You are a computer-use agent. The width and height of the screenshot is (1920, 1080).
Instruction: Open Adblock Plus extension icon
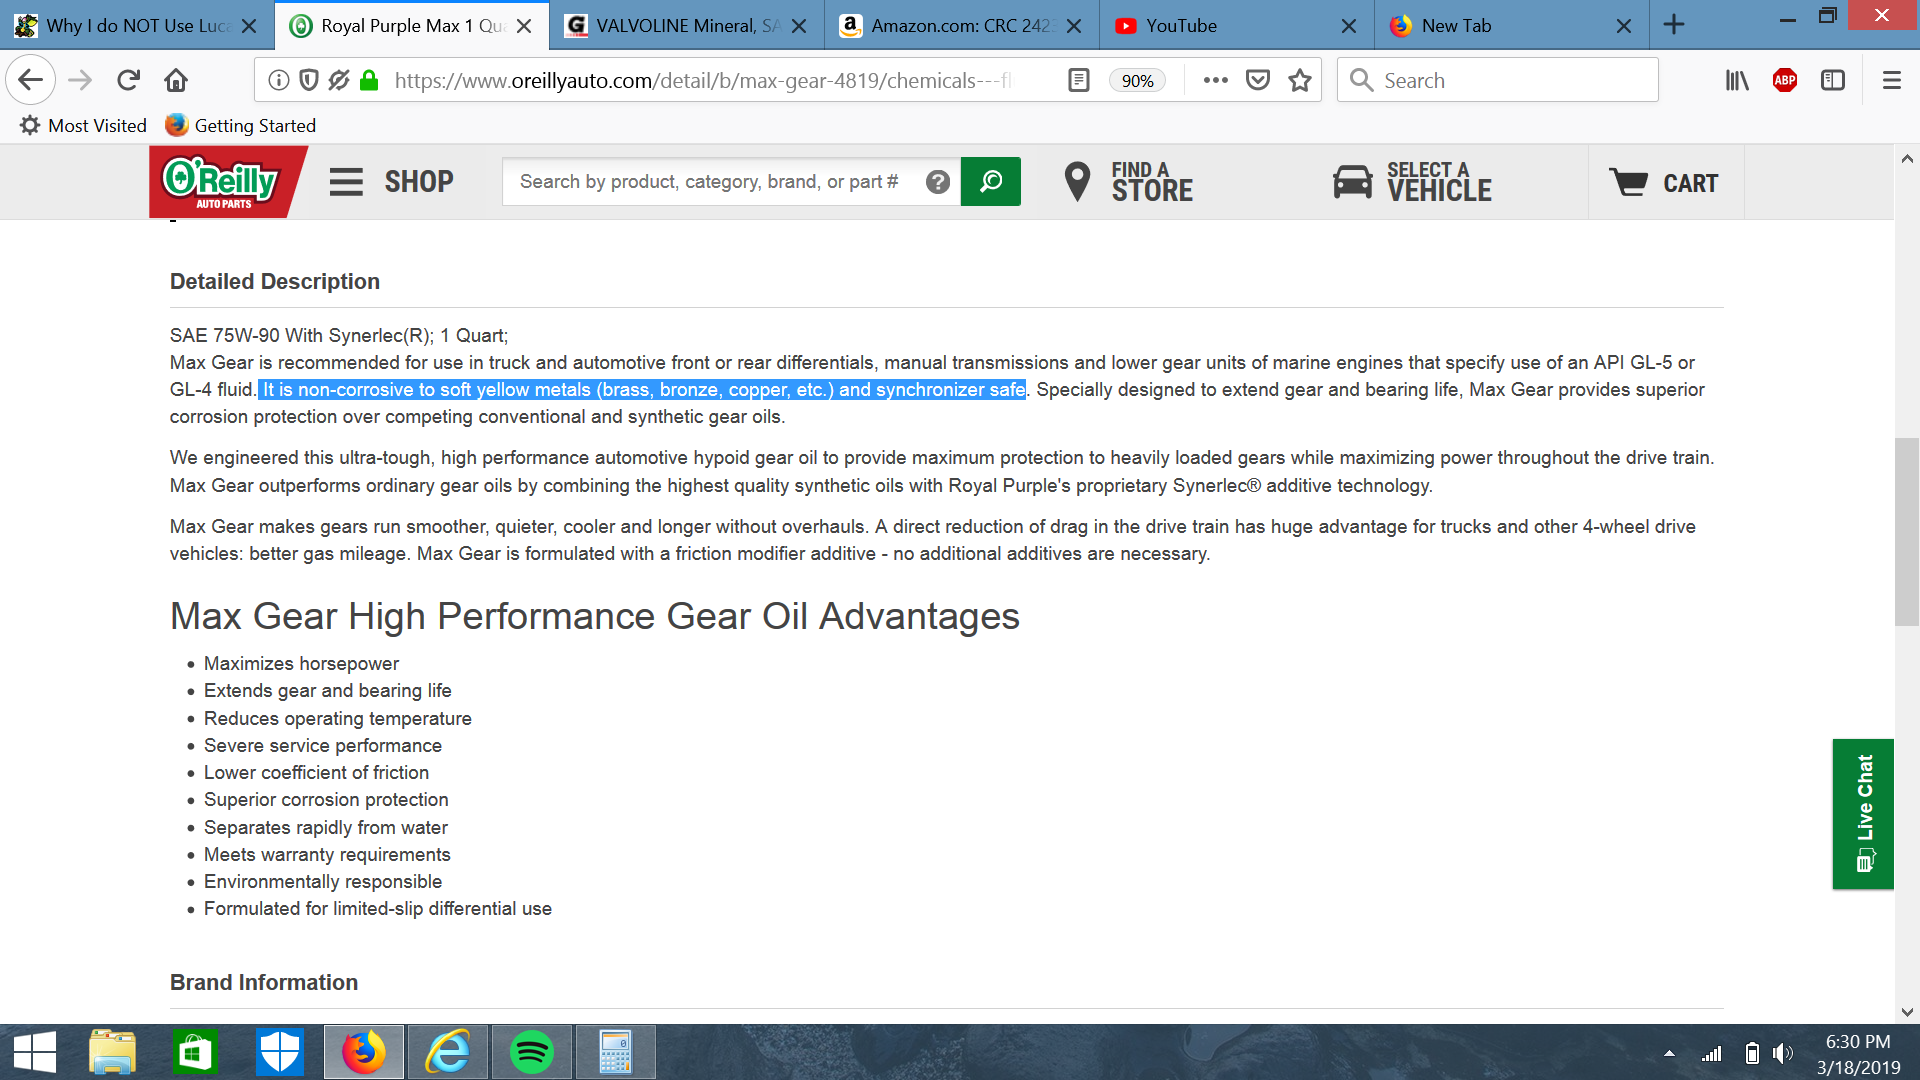point(1784,80)
